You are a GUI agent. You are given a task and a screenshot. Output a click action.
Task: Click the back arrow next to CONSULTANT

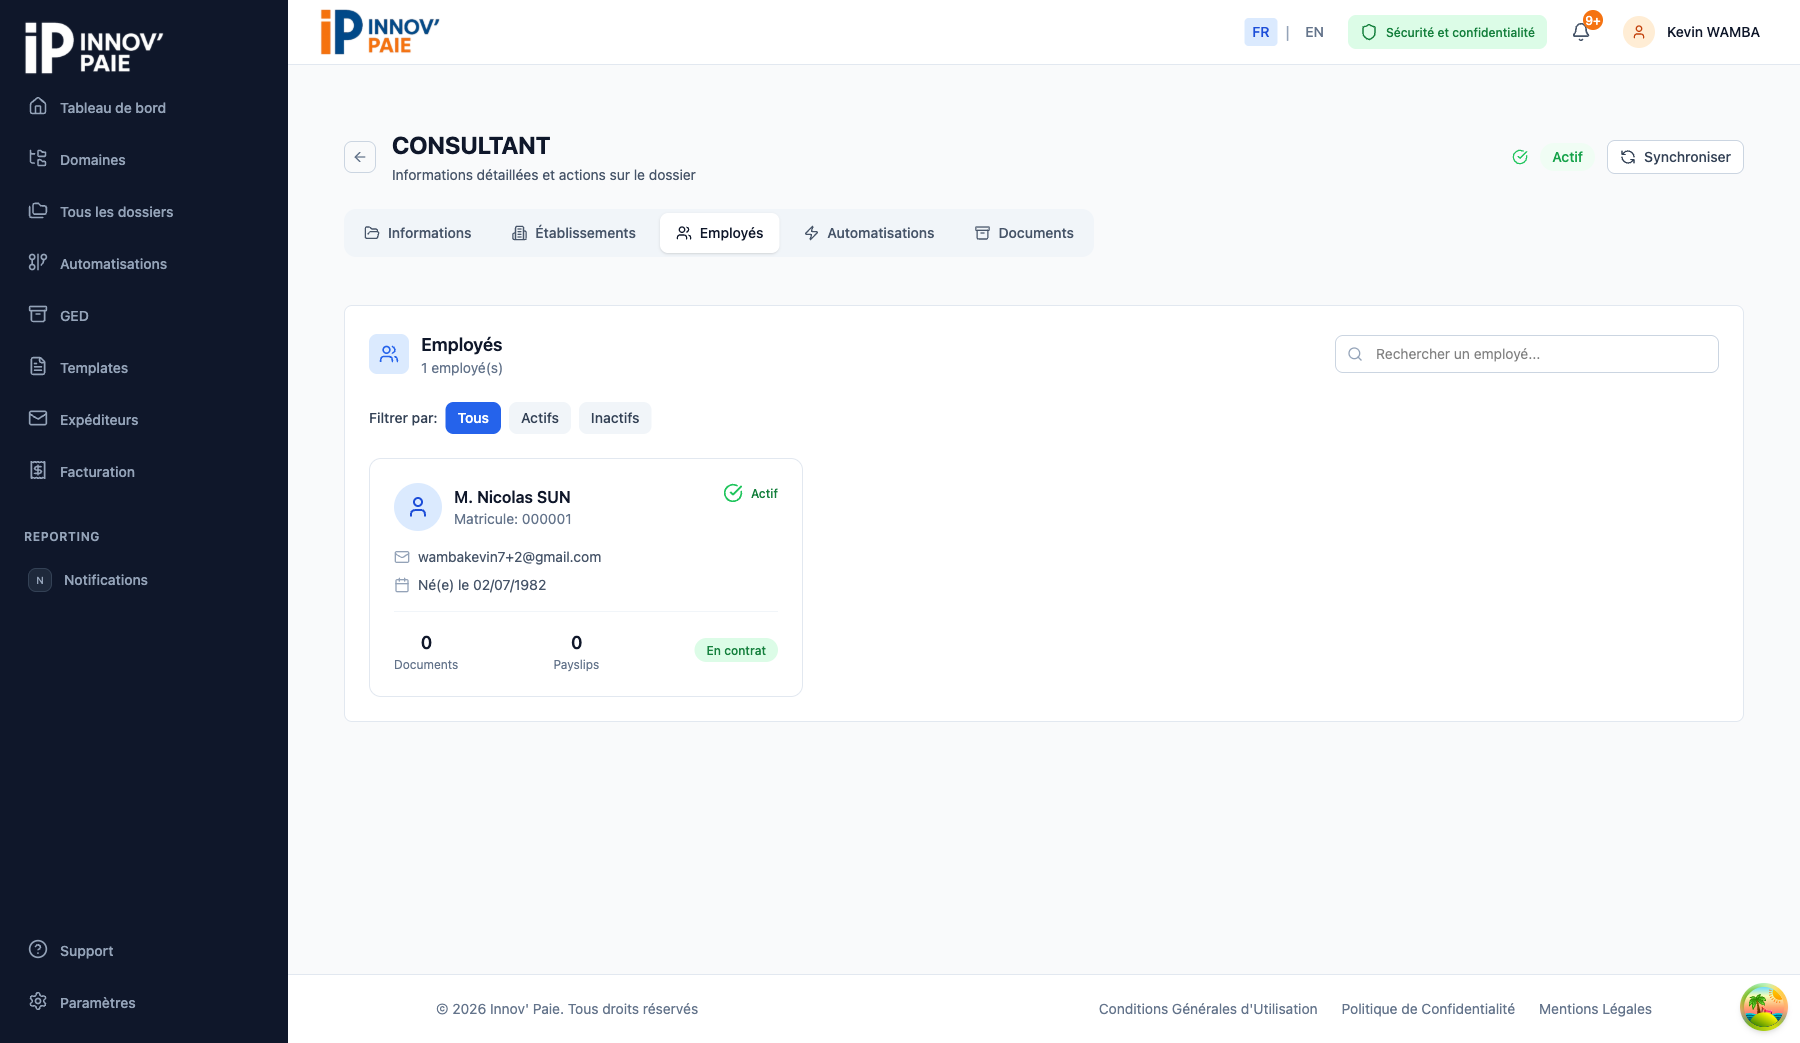click(360, 157)
